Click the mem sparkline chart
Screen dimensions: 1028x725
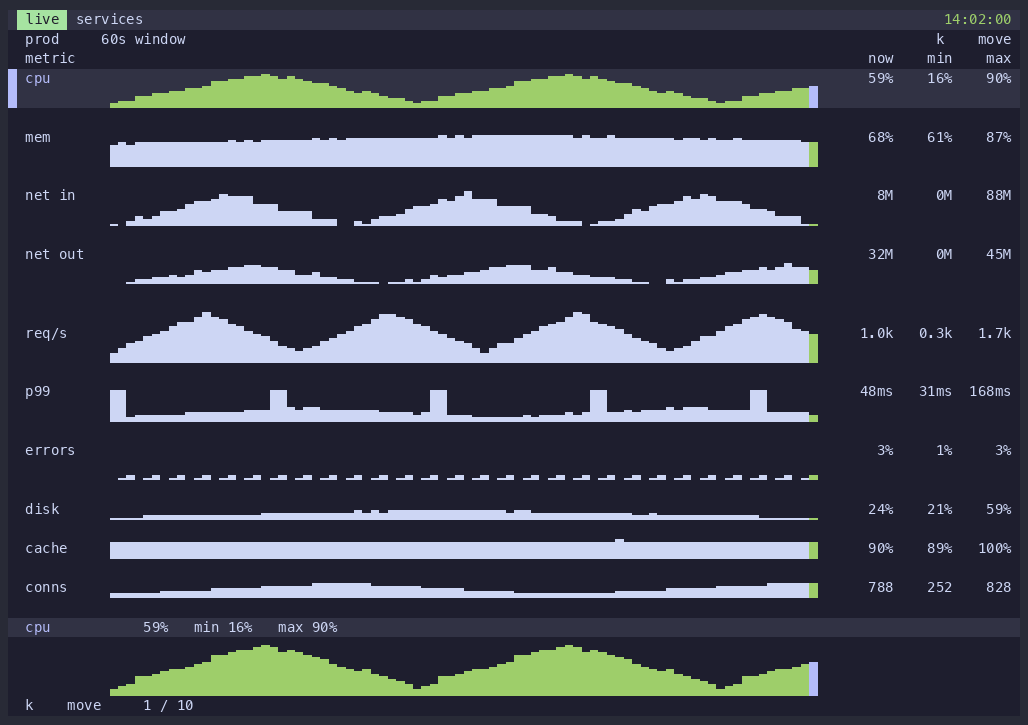coord(464,150)
